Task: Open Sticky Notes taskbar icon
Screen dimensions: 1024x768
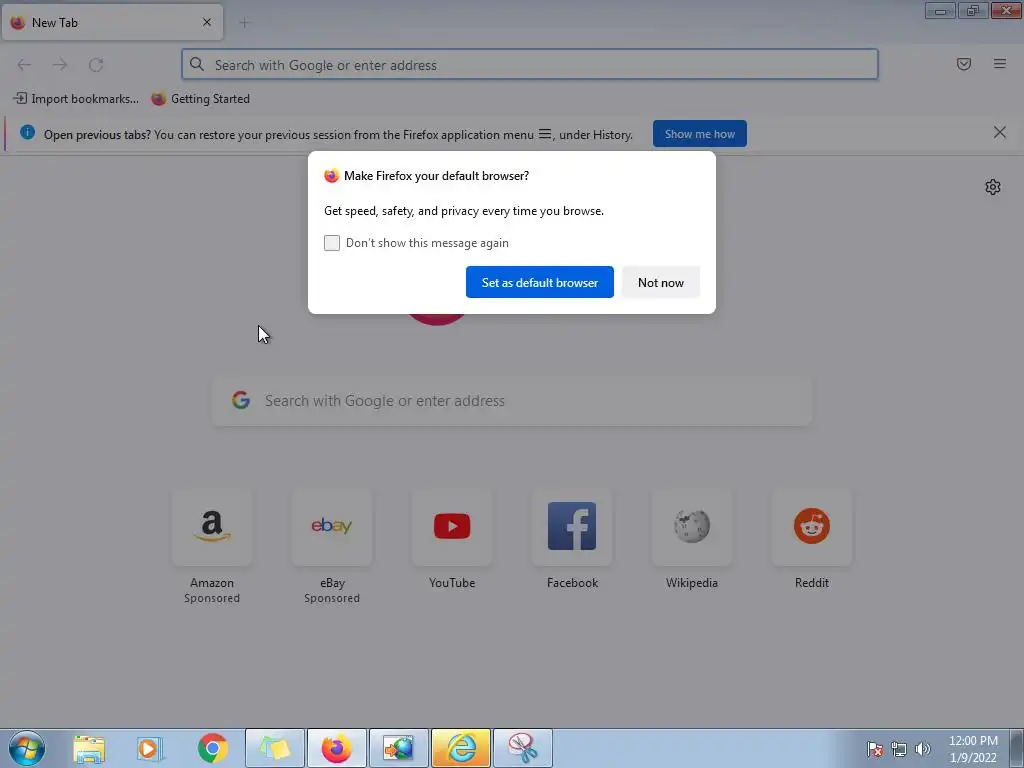Action: 274,748
